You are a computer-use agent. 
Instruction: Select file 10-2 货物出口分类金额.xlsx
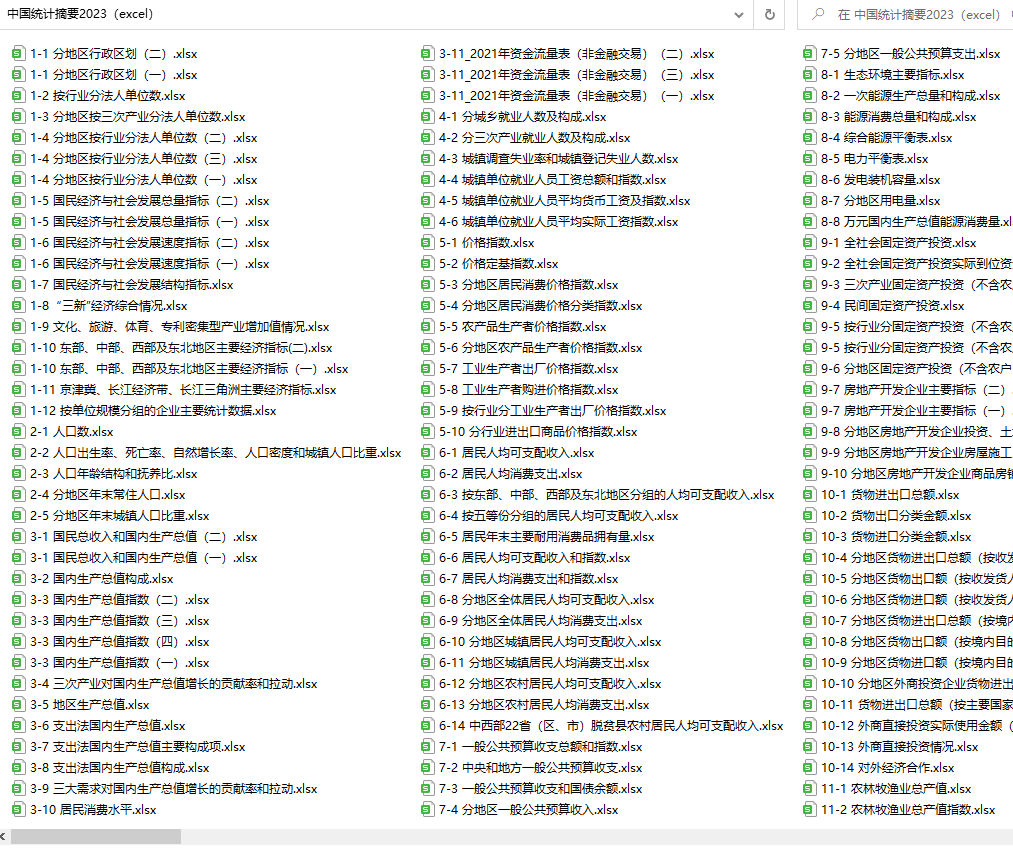pyautogui.click(x=888, y=515)
